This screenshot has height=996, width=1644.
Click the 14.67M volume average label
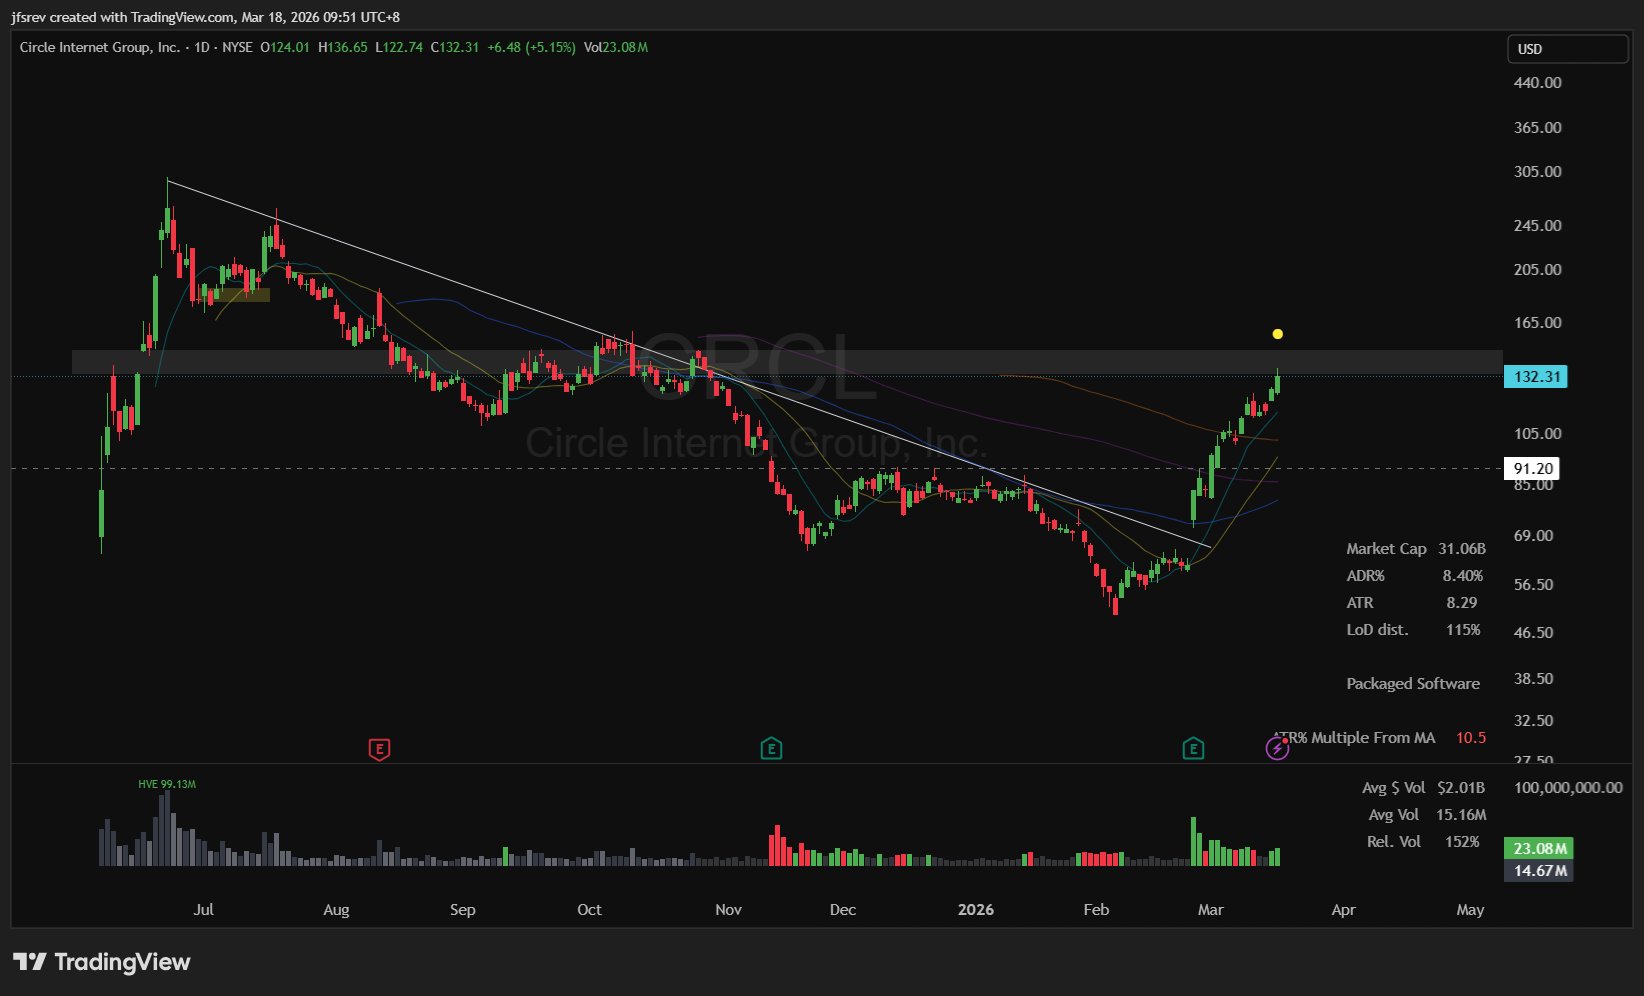(1539, 870)
